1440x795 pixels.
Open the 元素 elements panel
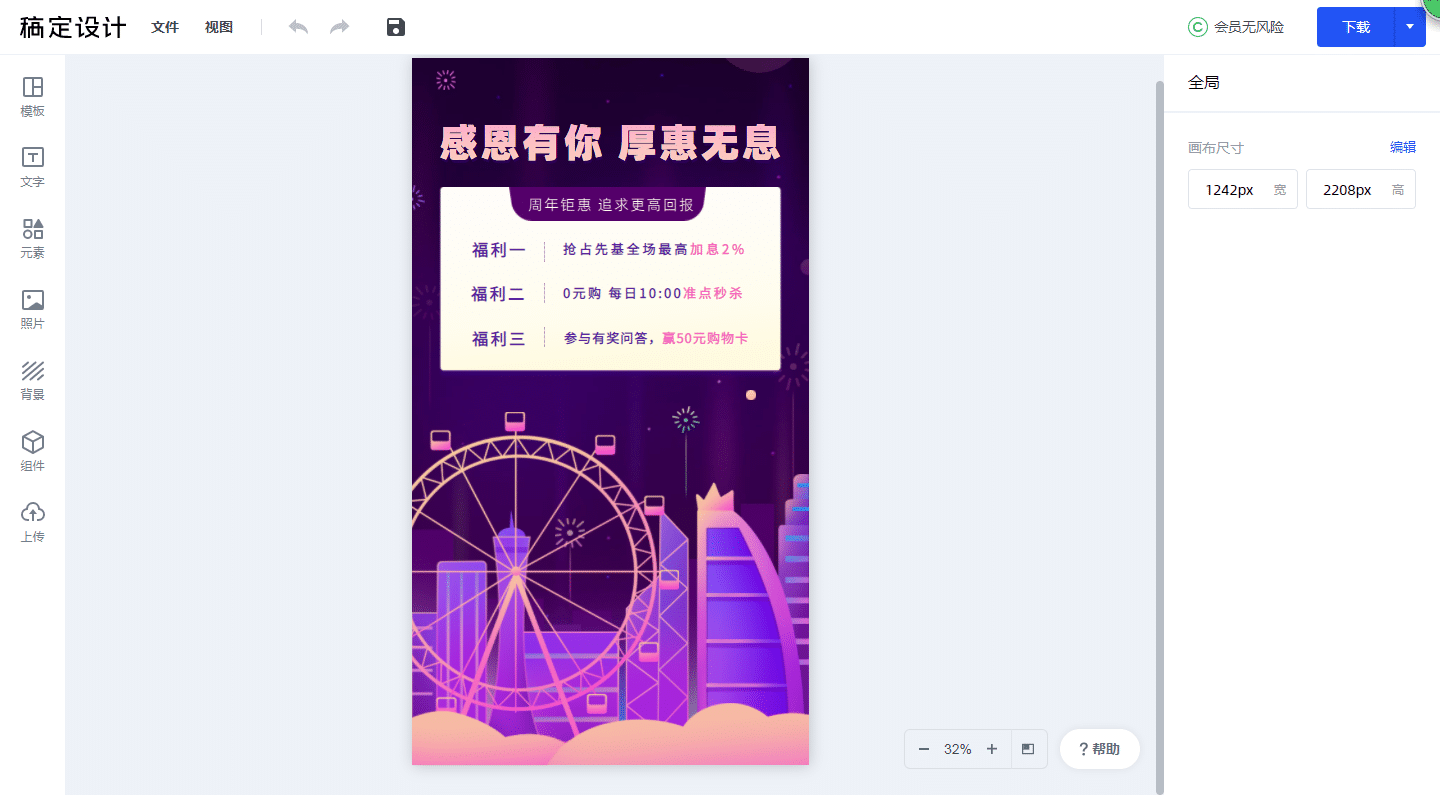32,239
